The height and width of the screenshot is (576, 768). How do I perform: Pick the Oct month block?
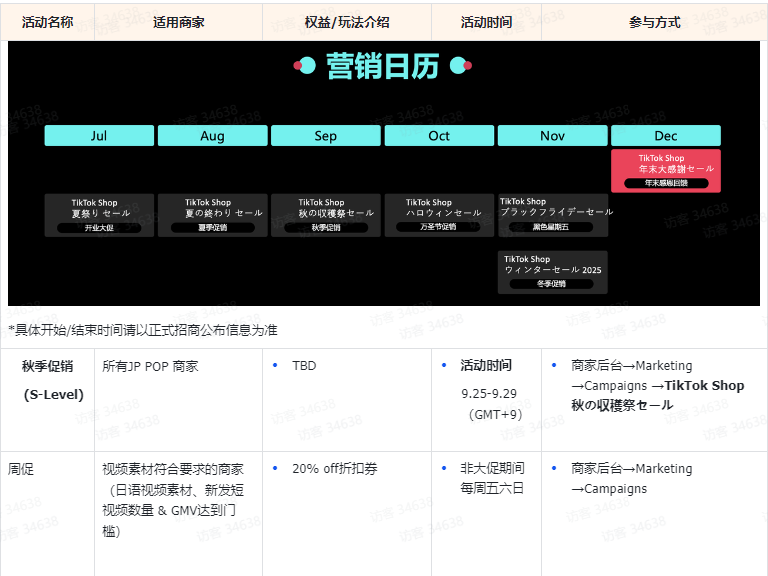coord(439,136)
